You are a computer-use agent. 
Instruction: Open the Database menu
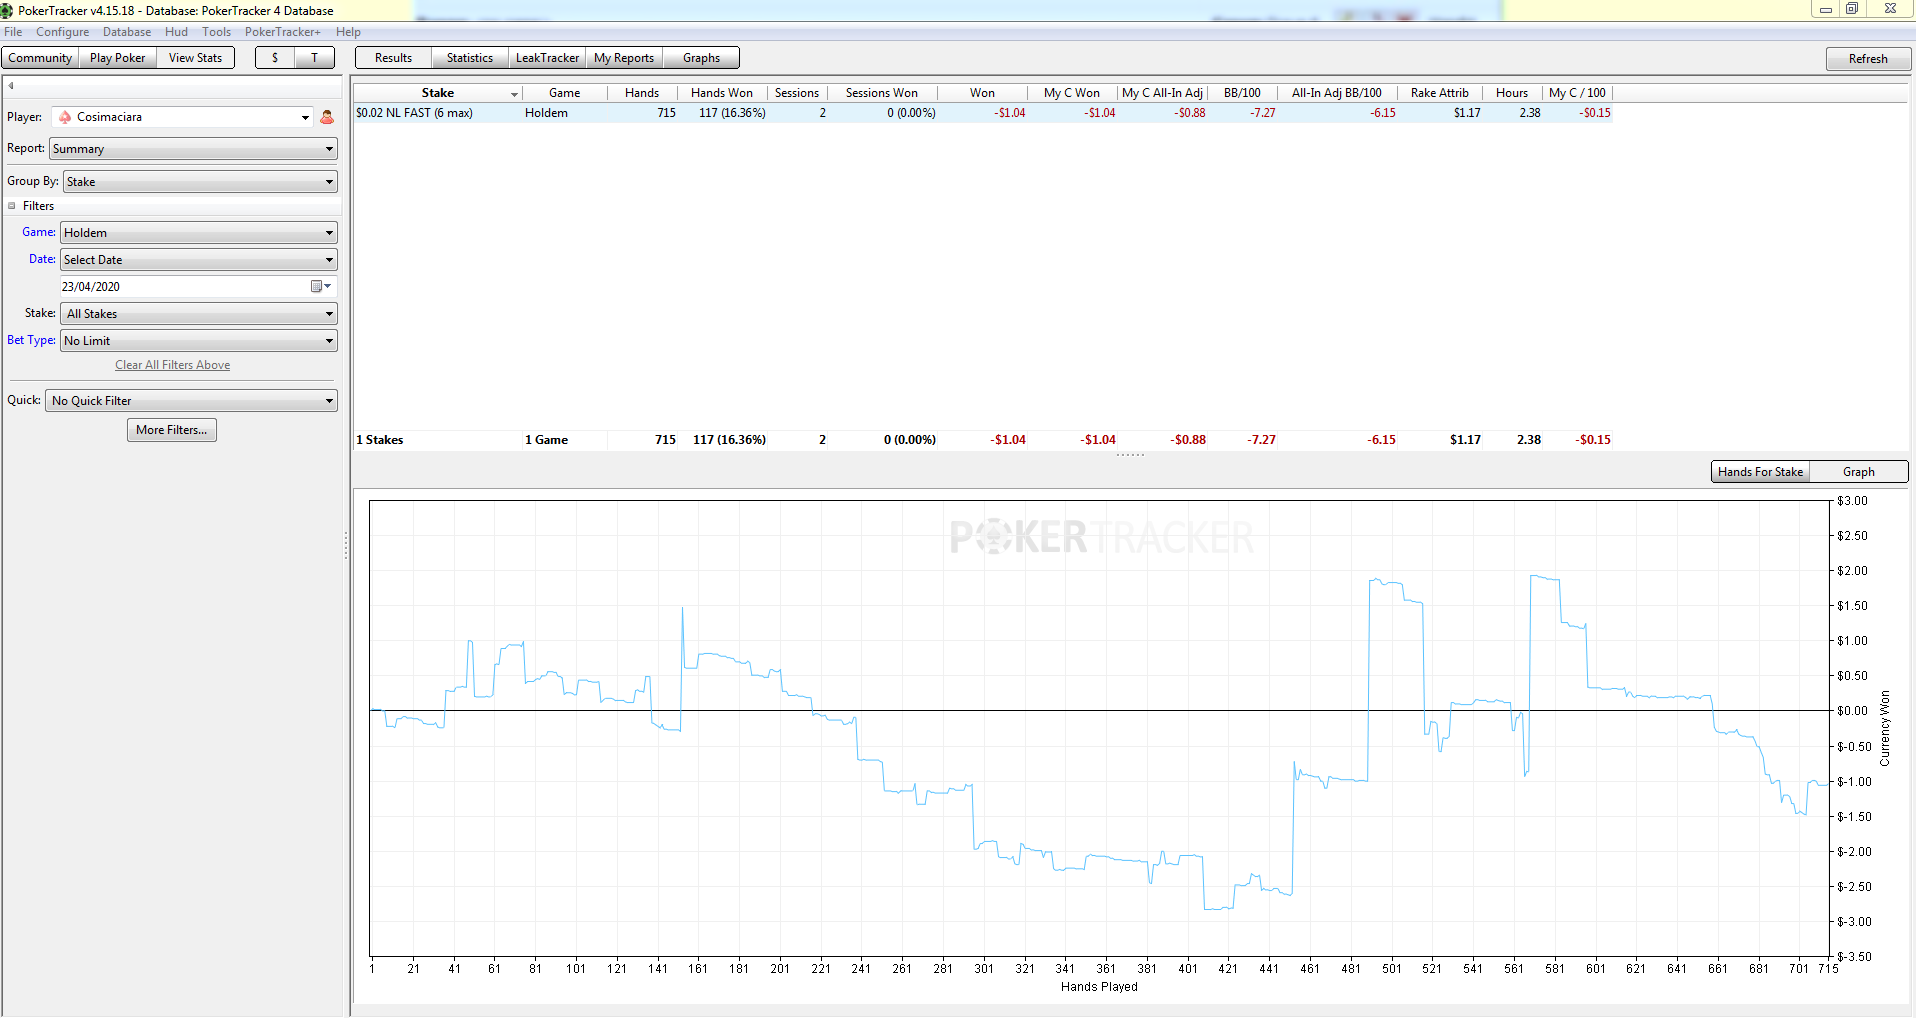coord(127,32)
